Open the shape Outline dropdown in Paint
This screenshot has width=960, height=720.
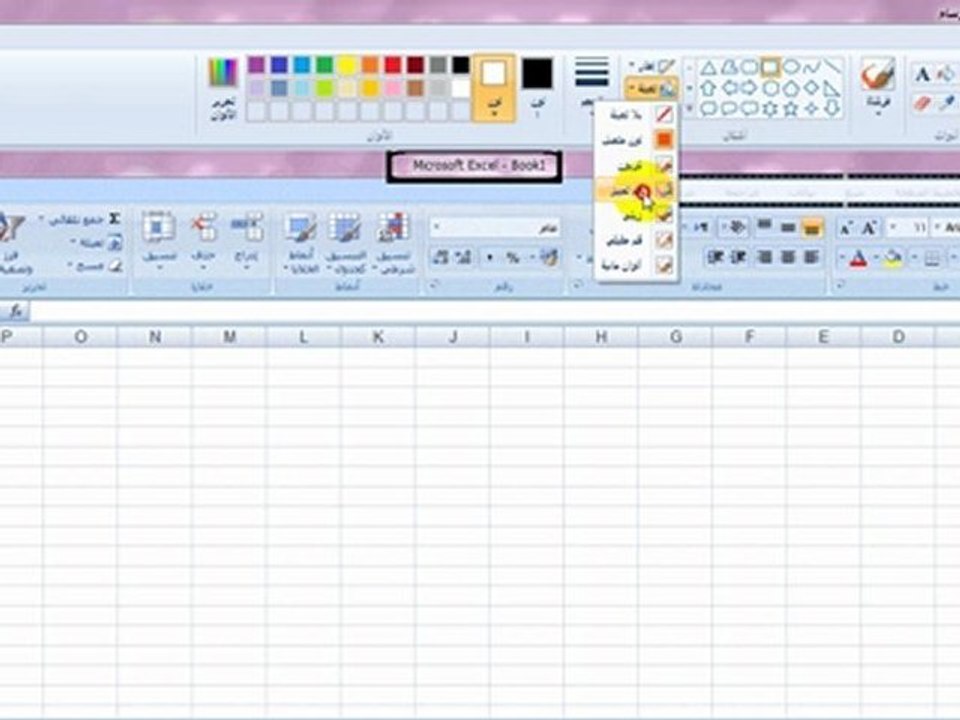point(652,66)
